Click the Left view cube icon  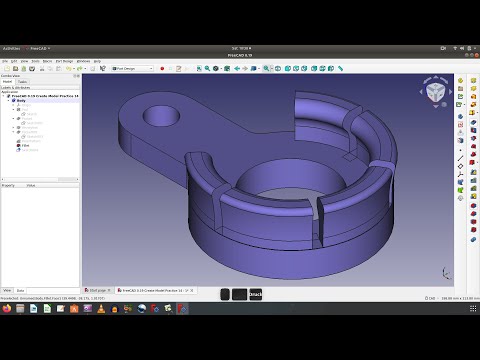click(331, 68)
